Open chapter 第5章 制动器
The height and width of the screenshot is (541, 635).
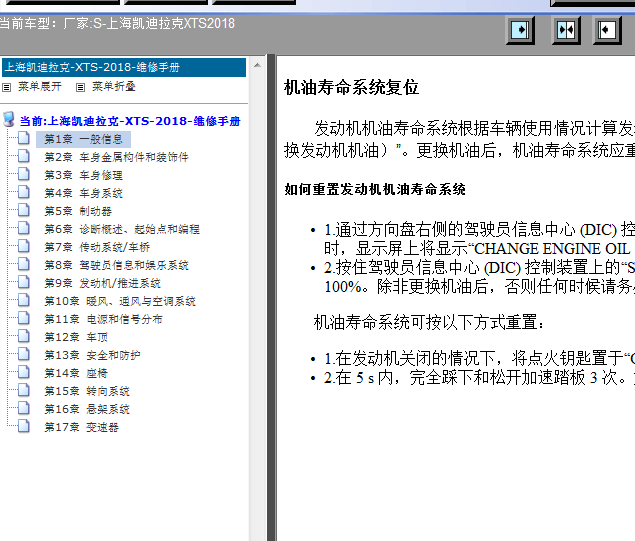click(x=78, y=211)
